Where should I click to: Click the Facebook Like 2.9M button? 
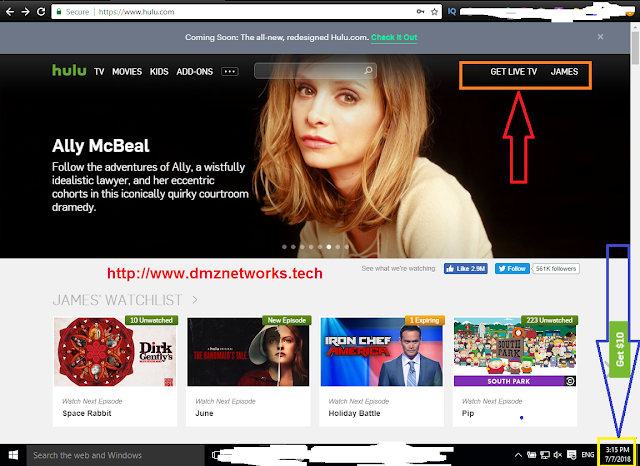coord(466,269)
